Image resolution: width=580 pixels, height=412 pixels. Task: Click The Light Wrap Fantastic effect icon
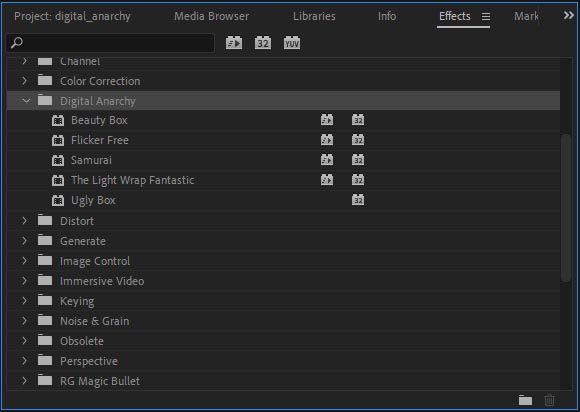[x=58, y=180]
